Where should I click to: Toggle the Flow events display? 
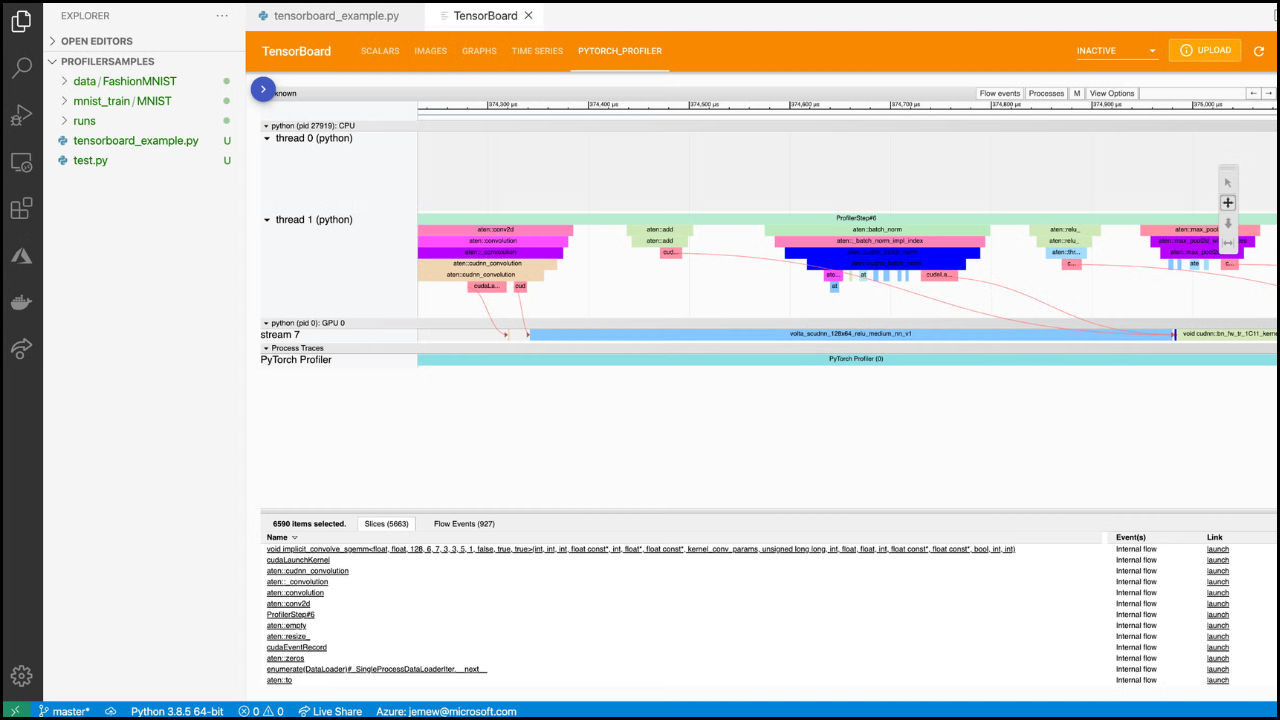(999, 93)
